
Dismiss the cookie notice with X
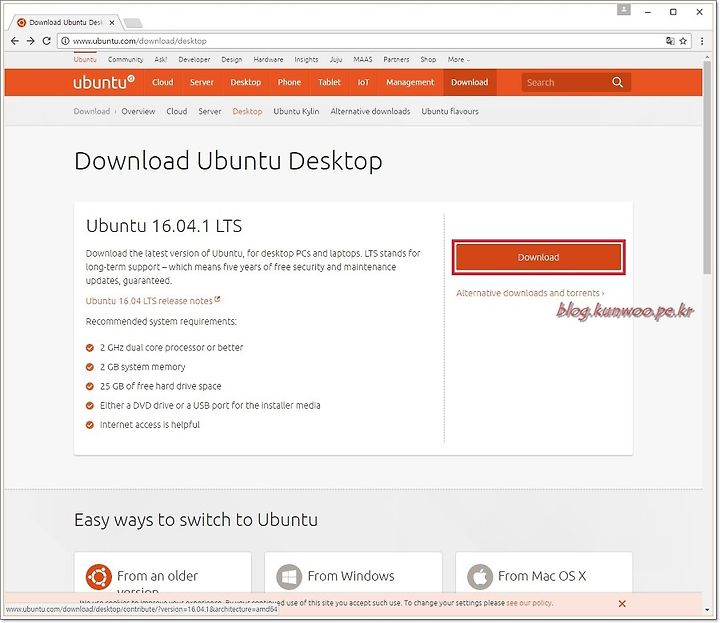pyautogui.click(x=622, y=603)
